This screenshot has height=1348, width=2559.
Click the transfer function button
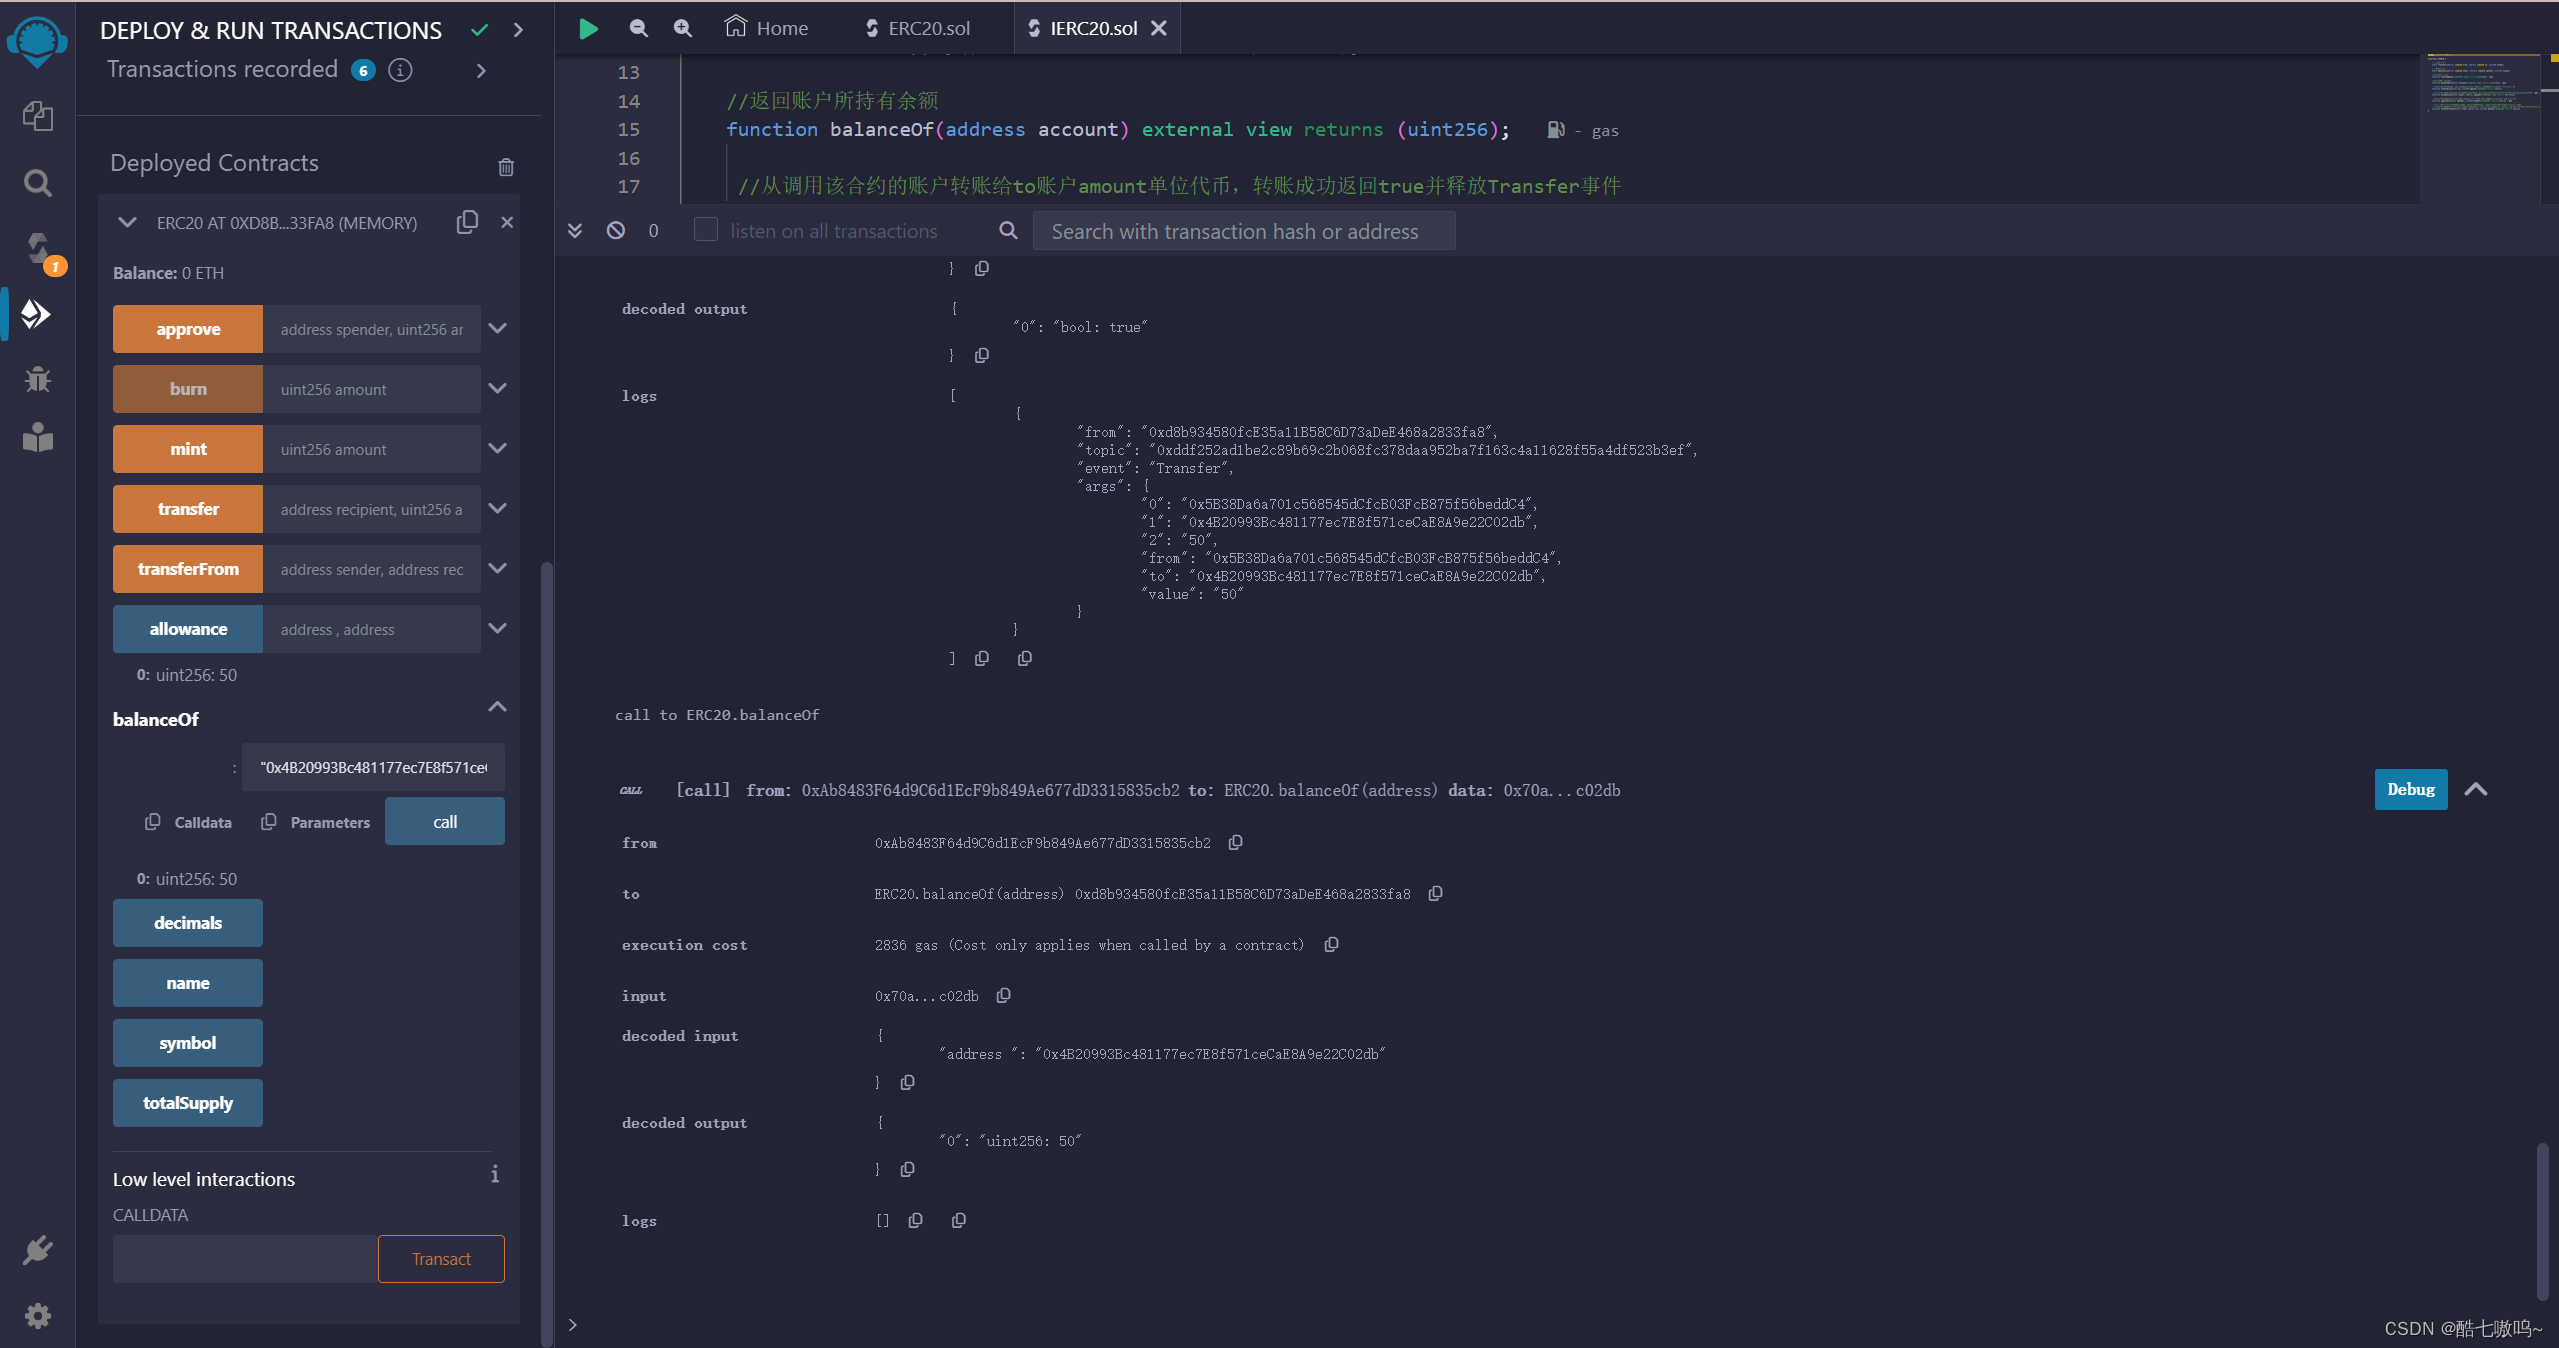188,509
